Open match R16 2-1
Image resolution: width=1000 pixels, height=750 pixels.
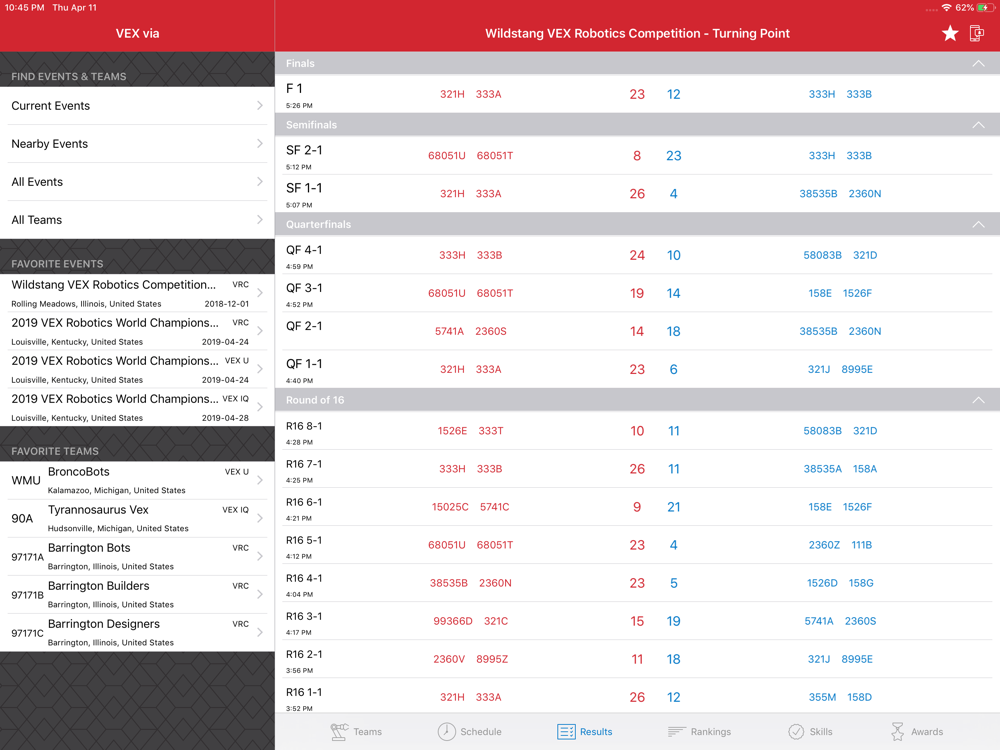pyautogui.click(x=637, y=659)
